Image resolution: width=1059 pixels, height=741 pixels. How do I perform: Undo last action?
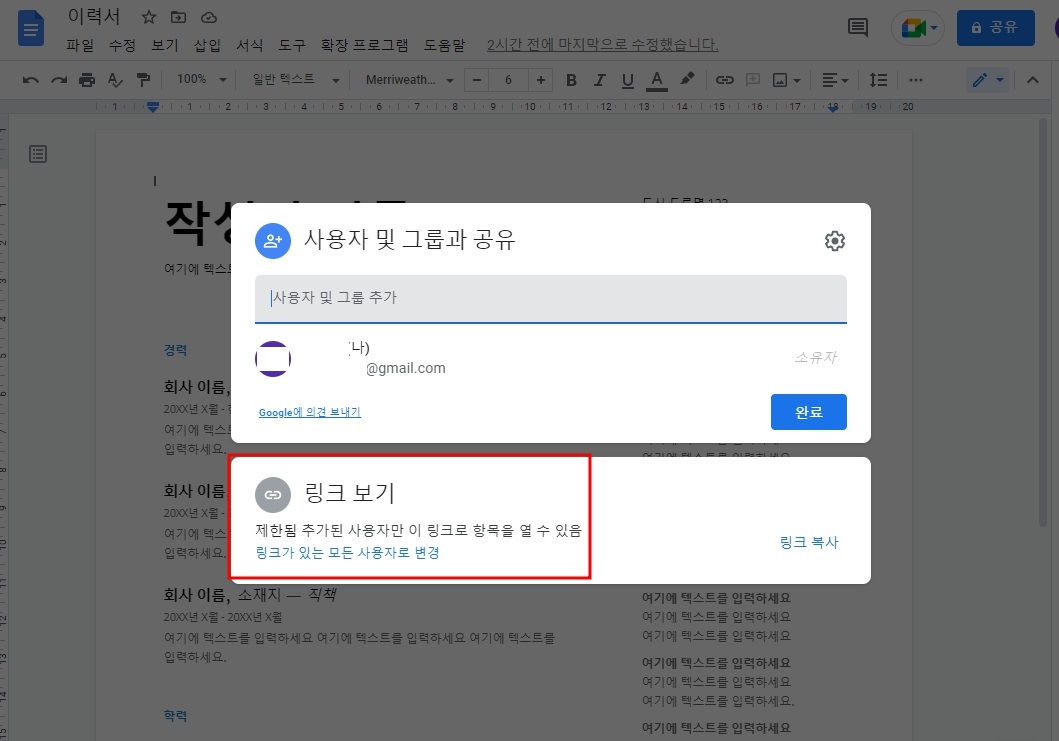point(30,80)
